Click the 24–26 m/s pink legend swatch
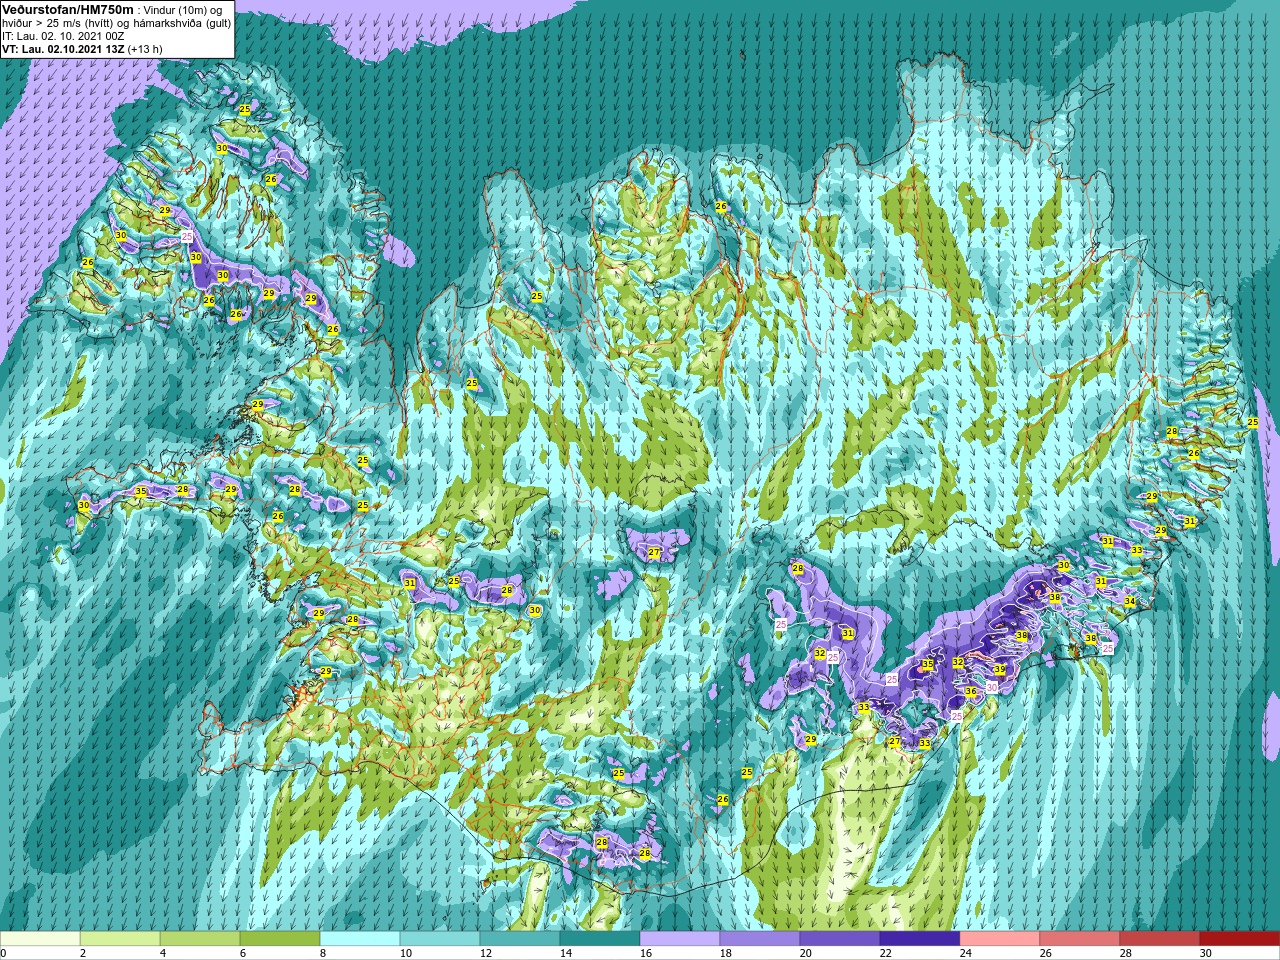The height and width of the screenshot is (960, 1280). 1000,939
